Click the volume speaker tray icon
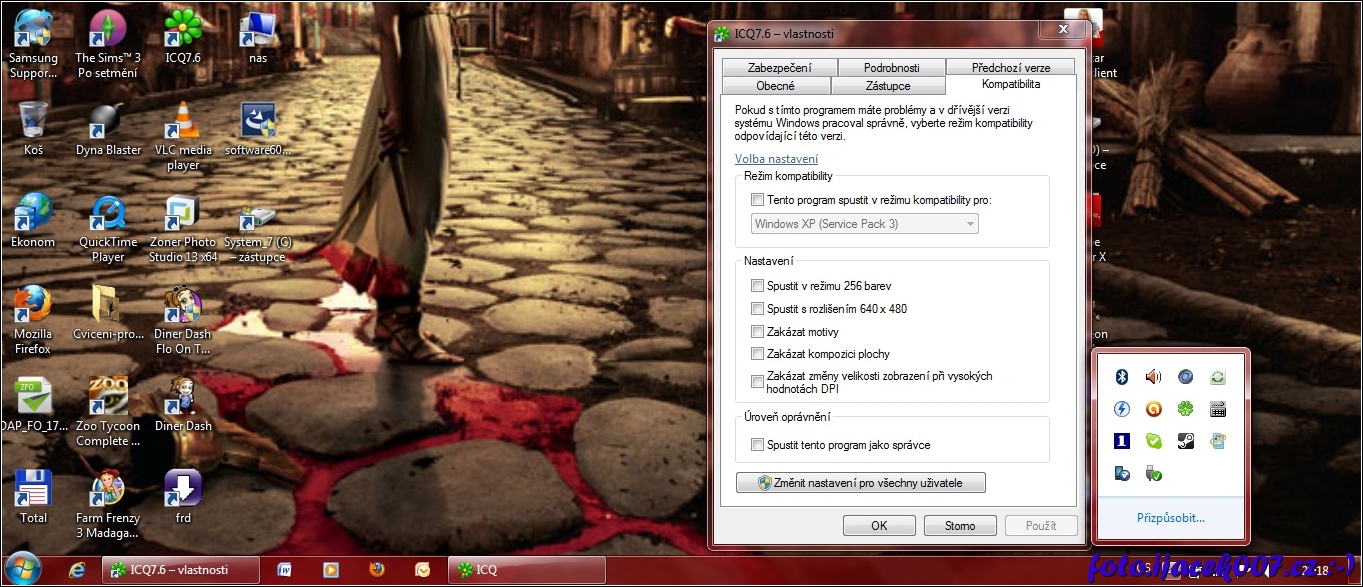This screenshot has width=1363, height=587. [x=1154, y=377]
